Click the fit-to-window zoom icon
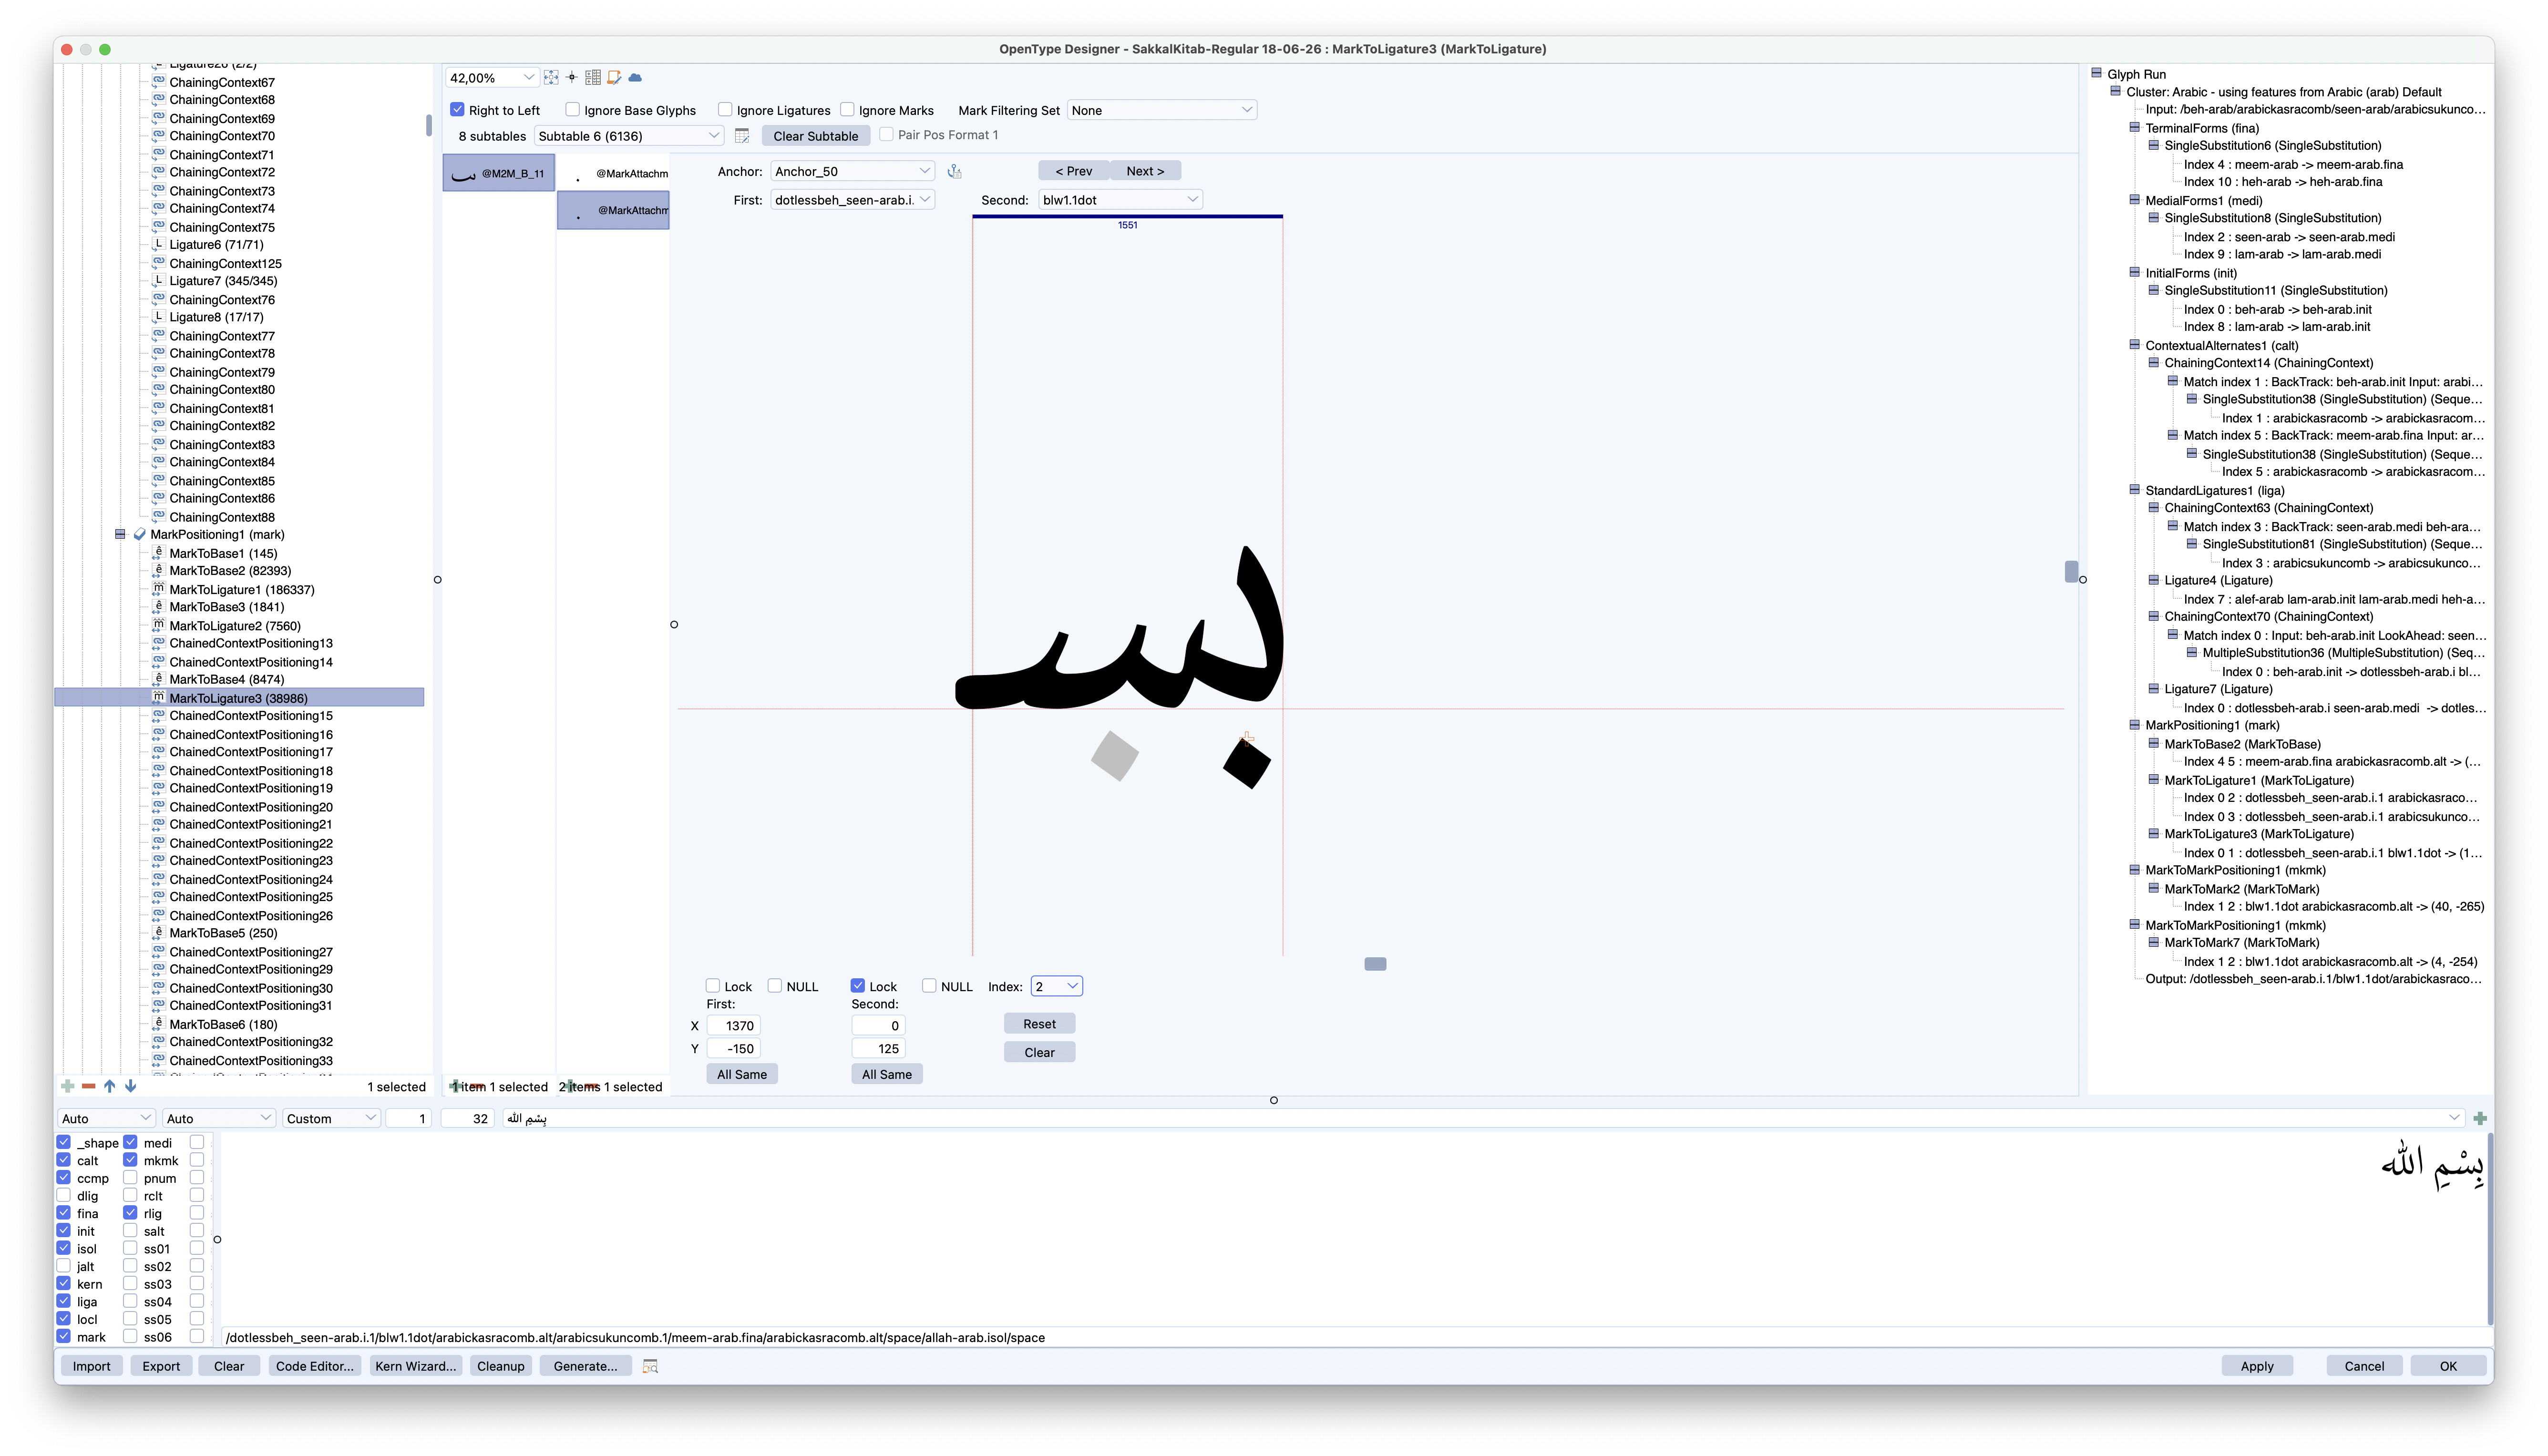This screenshot has height=1456, width=2548. (x=551, y=77)
